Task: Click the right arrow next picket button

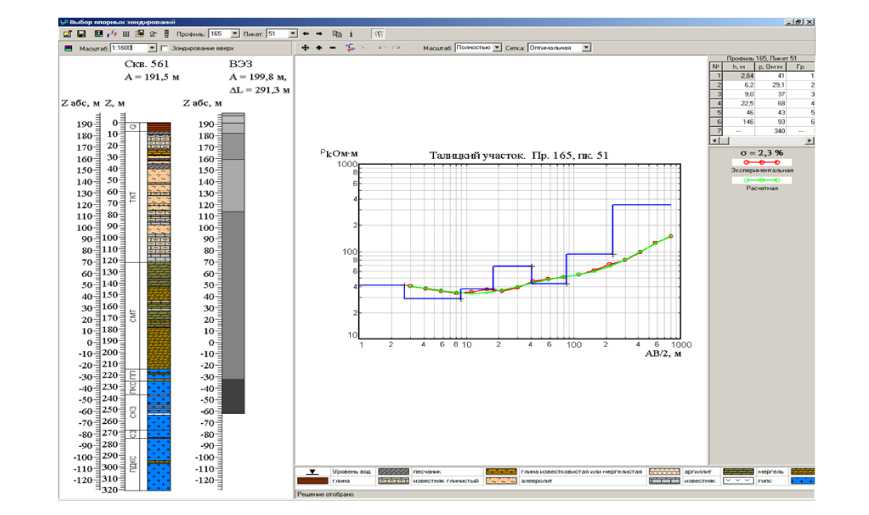Action: coord(318,33)
